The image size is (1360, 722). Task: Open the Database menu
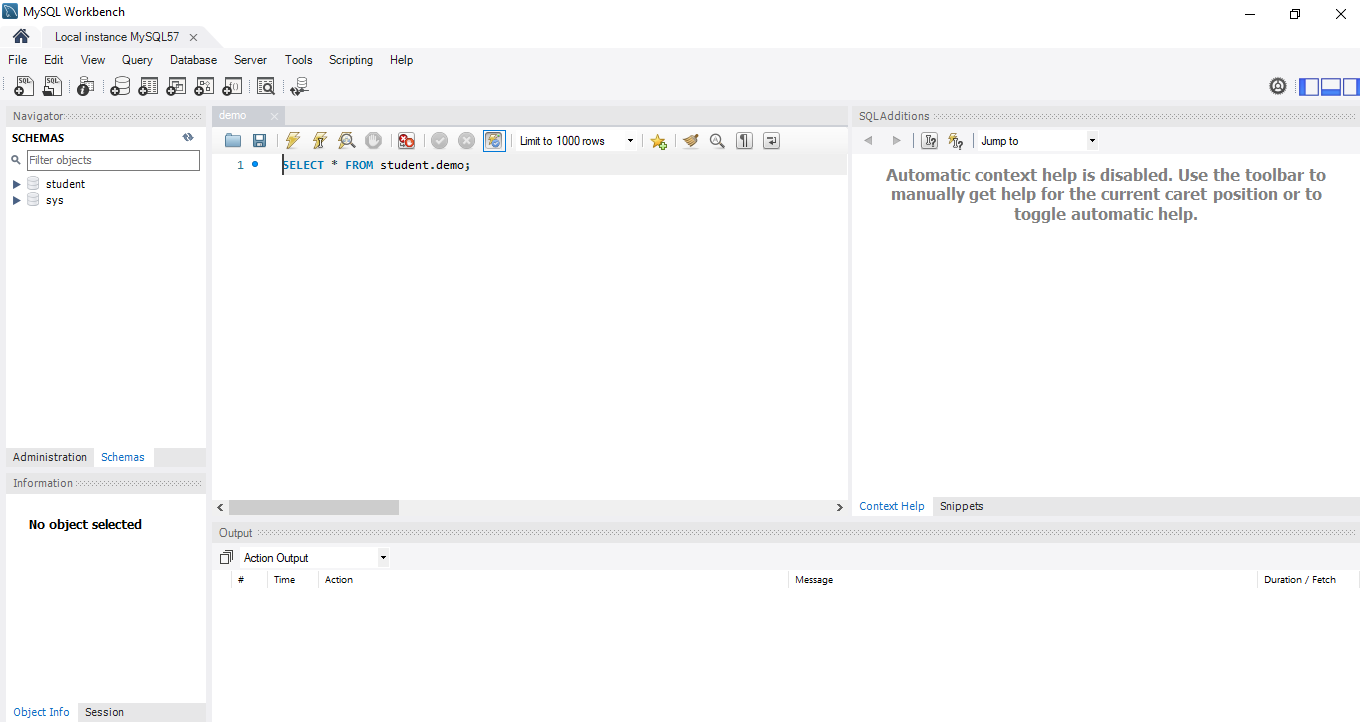(x=193, y=60)
